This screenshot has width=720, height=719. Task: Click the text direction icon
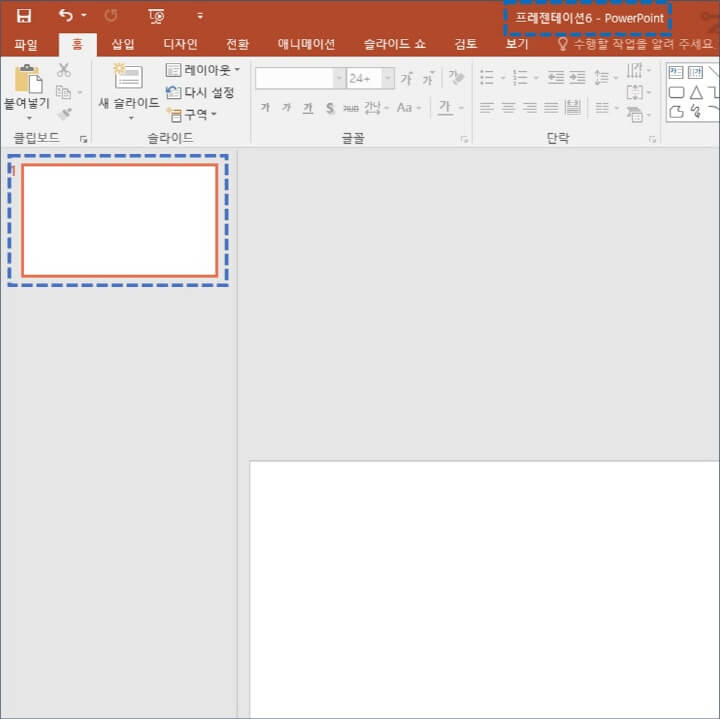635,70
